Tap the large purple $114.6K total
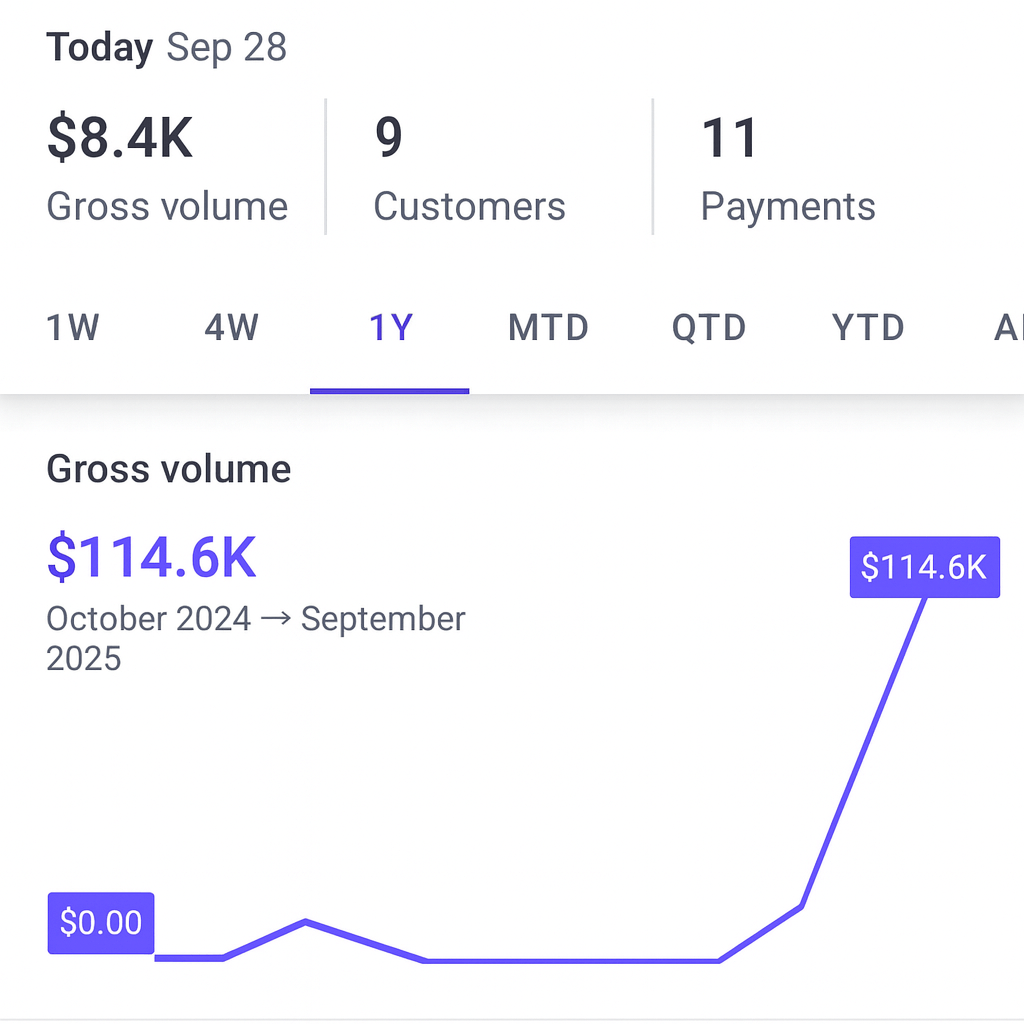 click(152, 558)
